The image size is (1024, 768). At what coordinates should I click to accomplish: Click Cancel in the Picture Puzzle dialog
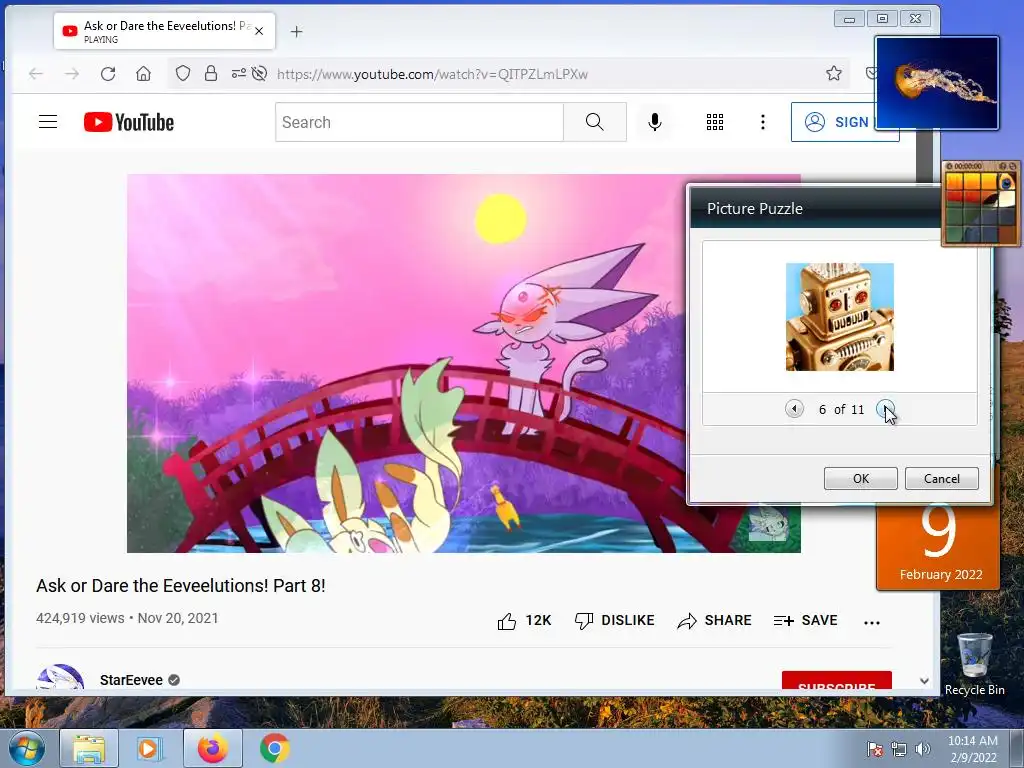[942, 479]
